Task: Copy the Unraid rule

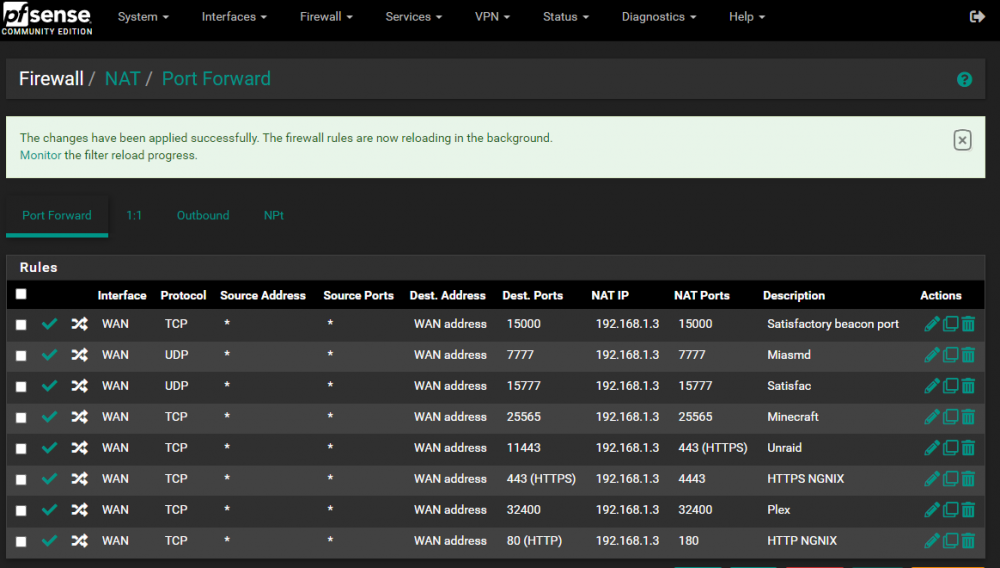Action: 950,448
